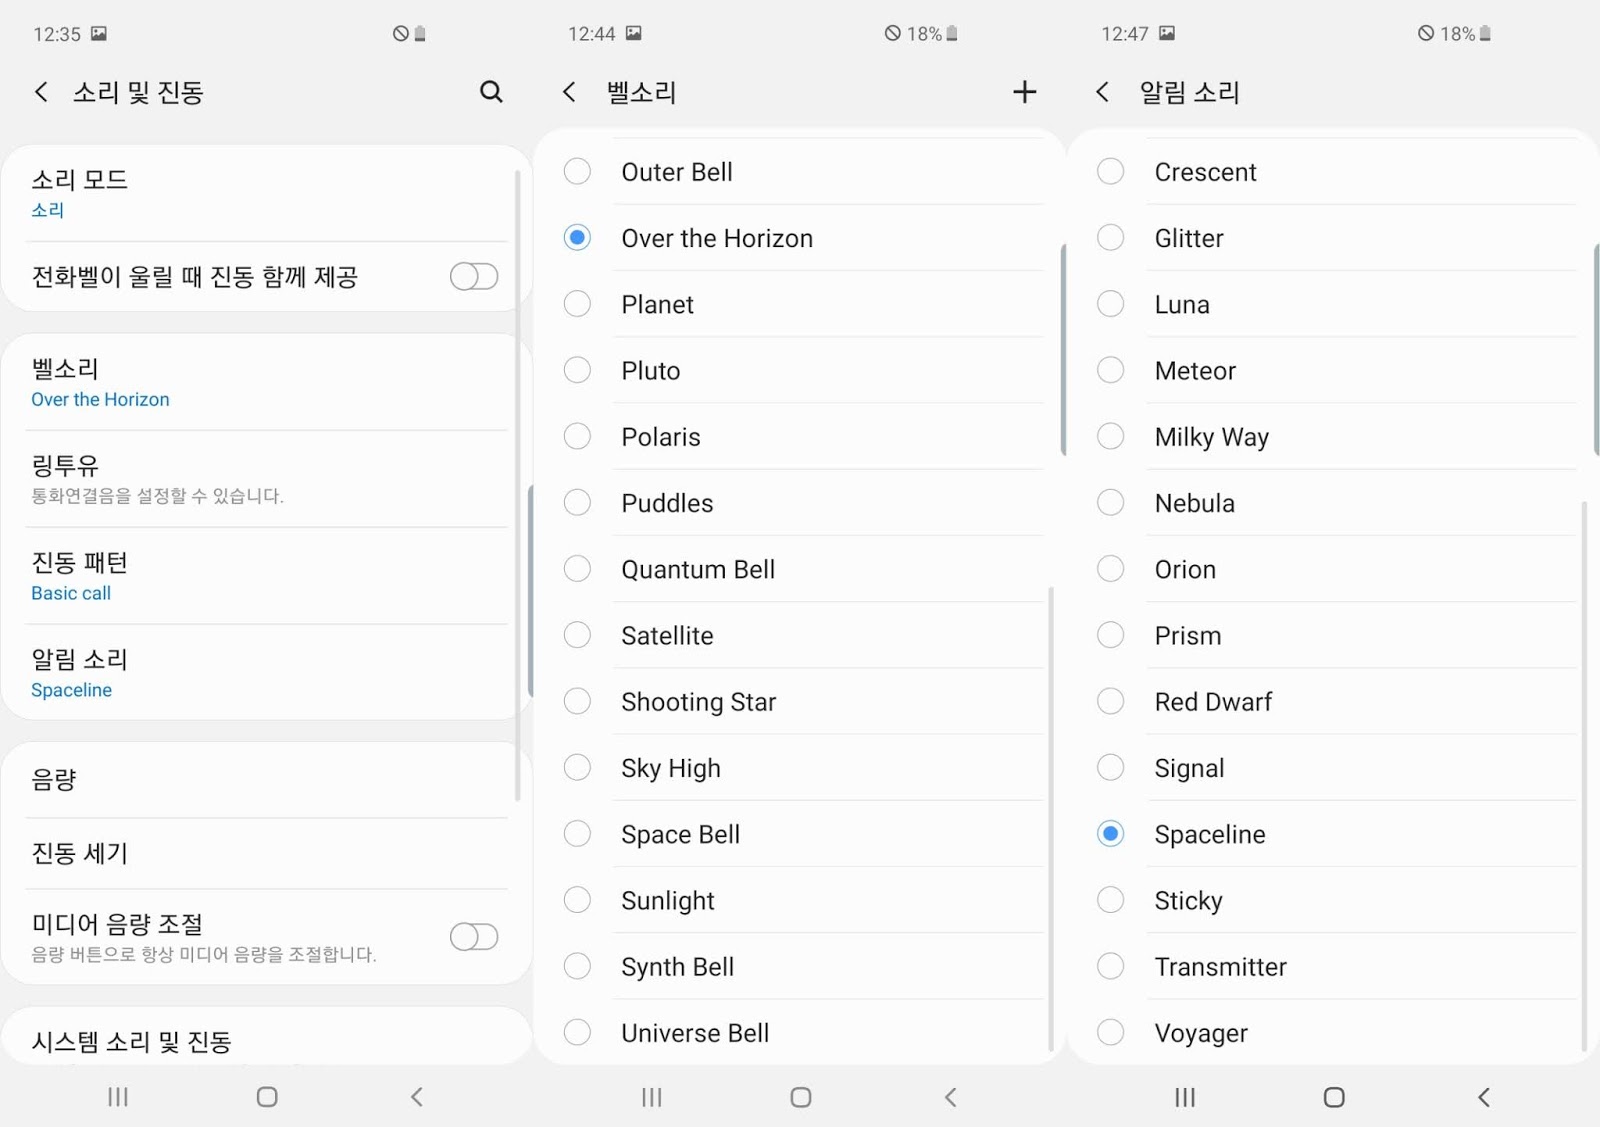1600x1127 pixels.
Task: Tap the picture status icon beside 12:35
Action: click(x=98, y=33)
